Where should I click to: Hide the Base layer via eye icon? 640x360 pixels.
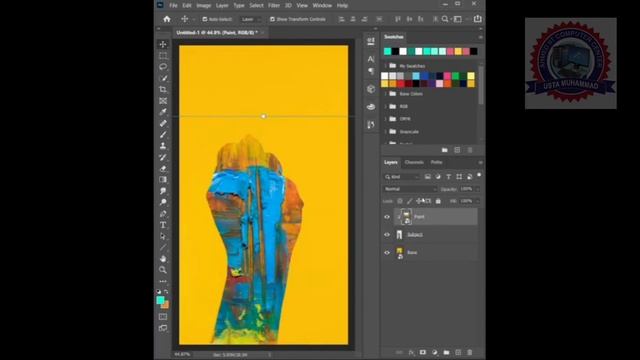pos(387,253)
